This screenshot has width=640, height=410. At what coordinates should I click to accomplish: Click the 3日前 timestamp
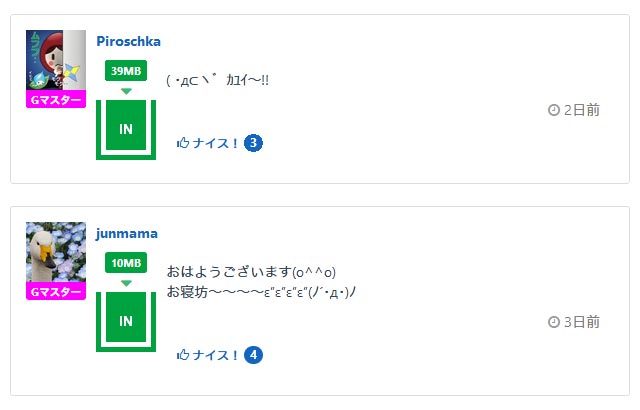[581, 322]
